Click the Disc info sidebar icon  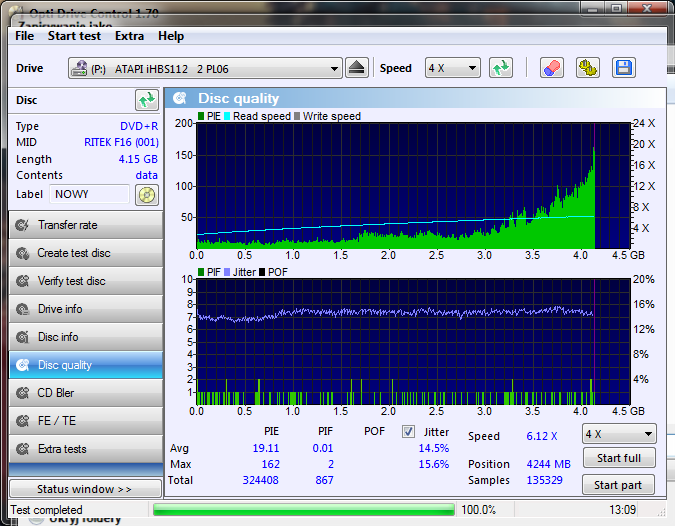tap(22, 337)
